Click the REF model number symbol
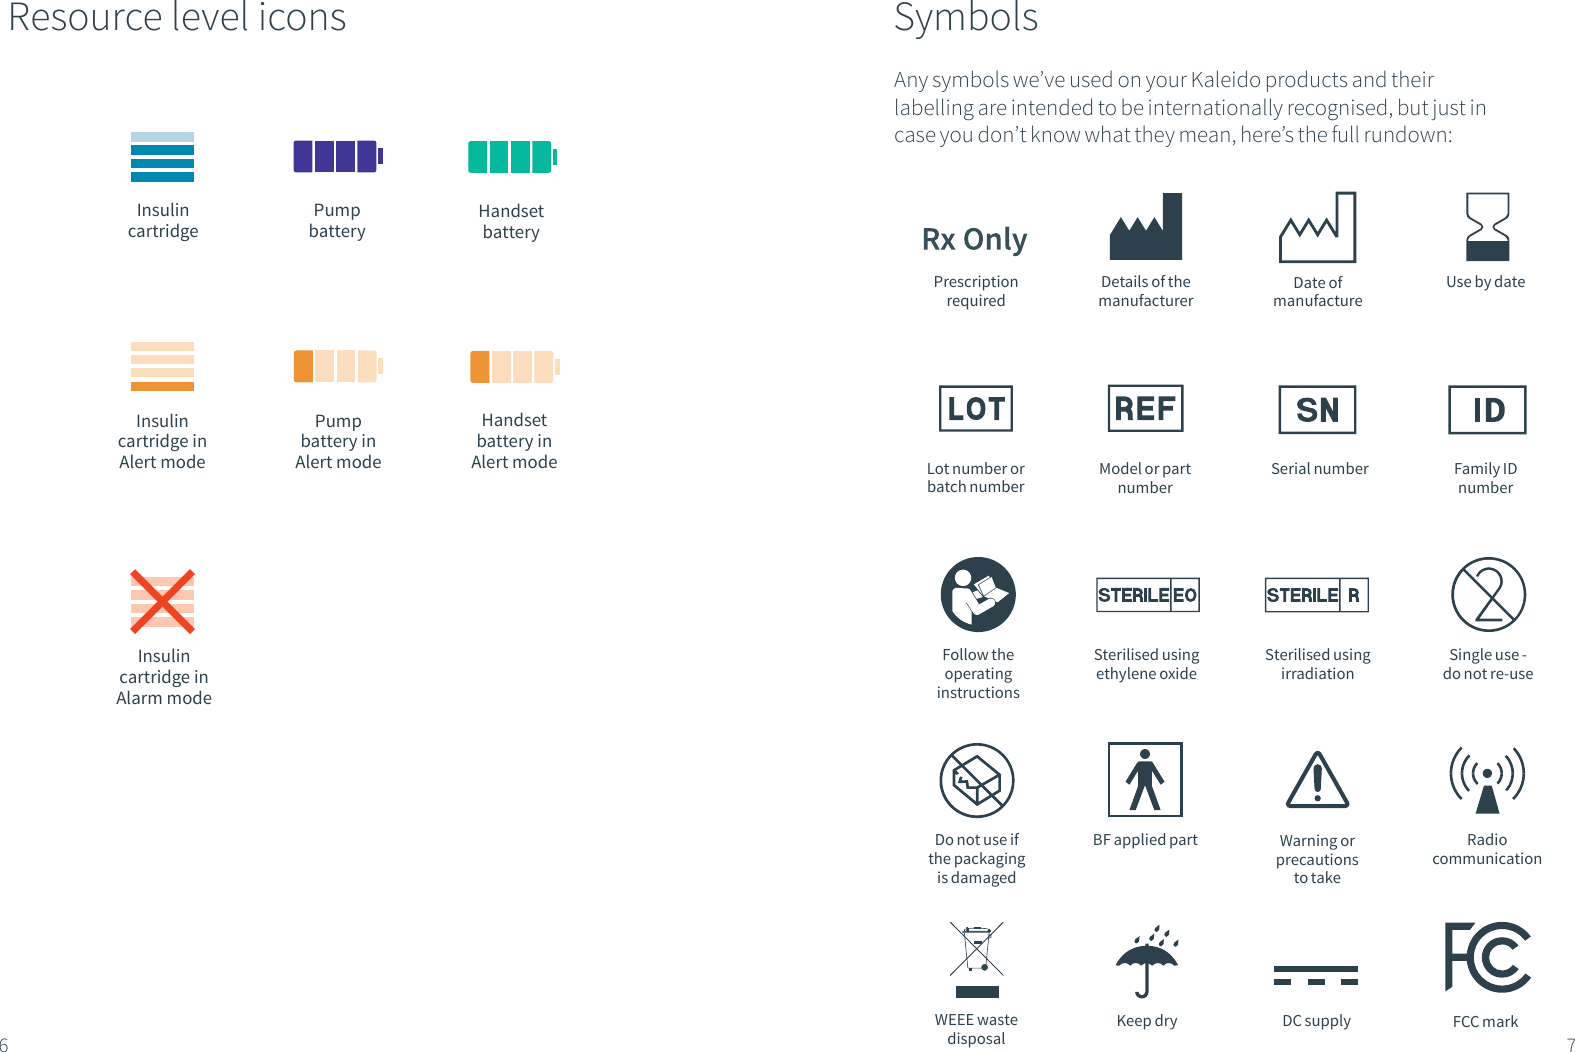The image size is (1575, 1052). pyautogui.click(x=1145, y=408)
